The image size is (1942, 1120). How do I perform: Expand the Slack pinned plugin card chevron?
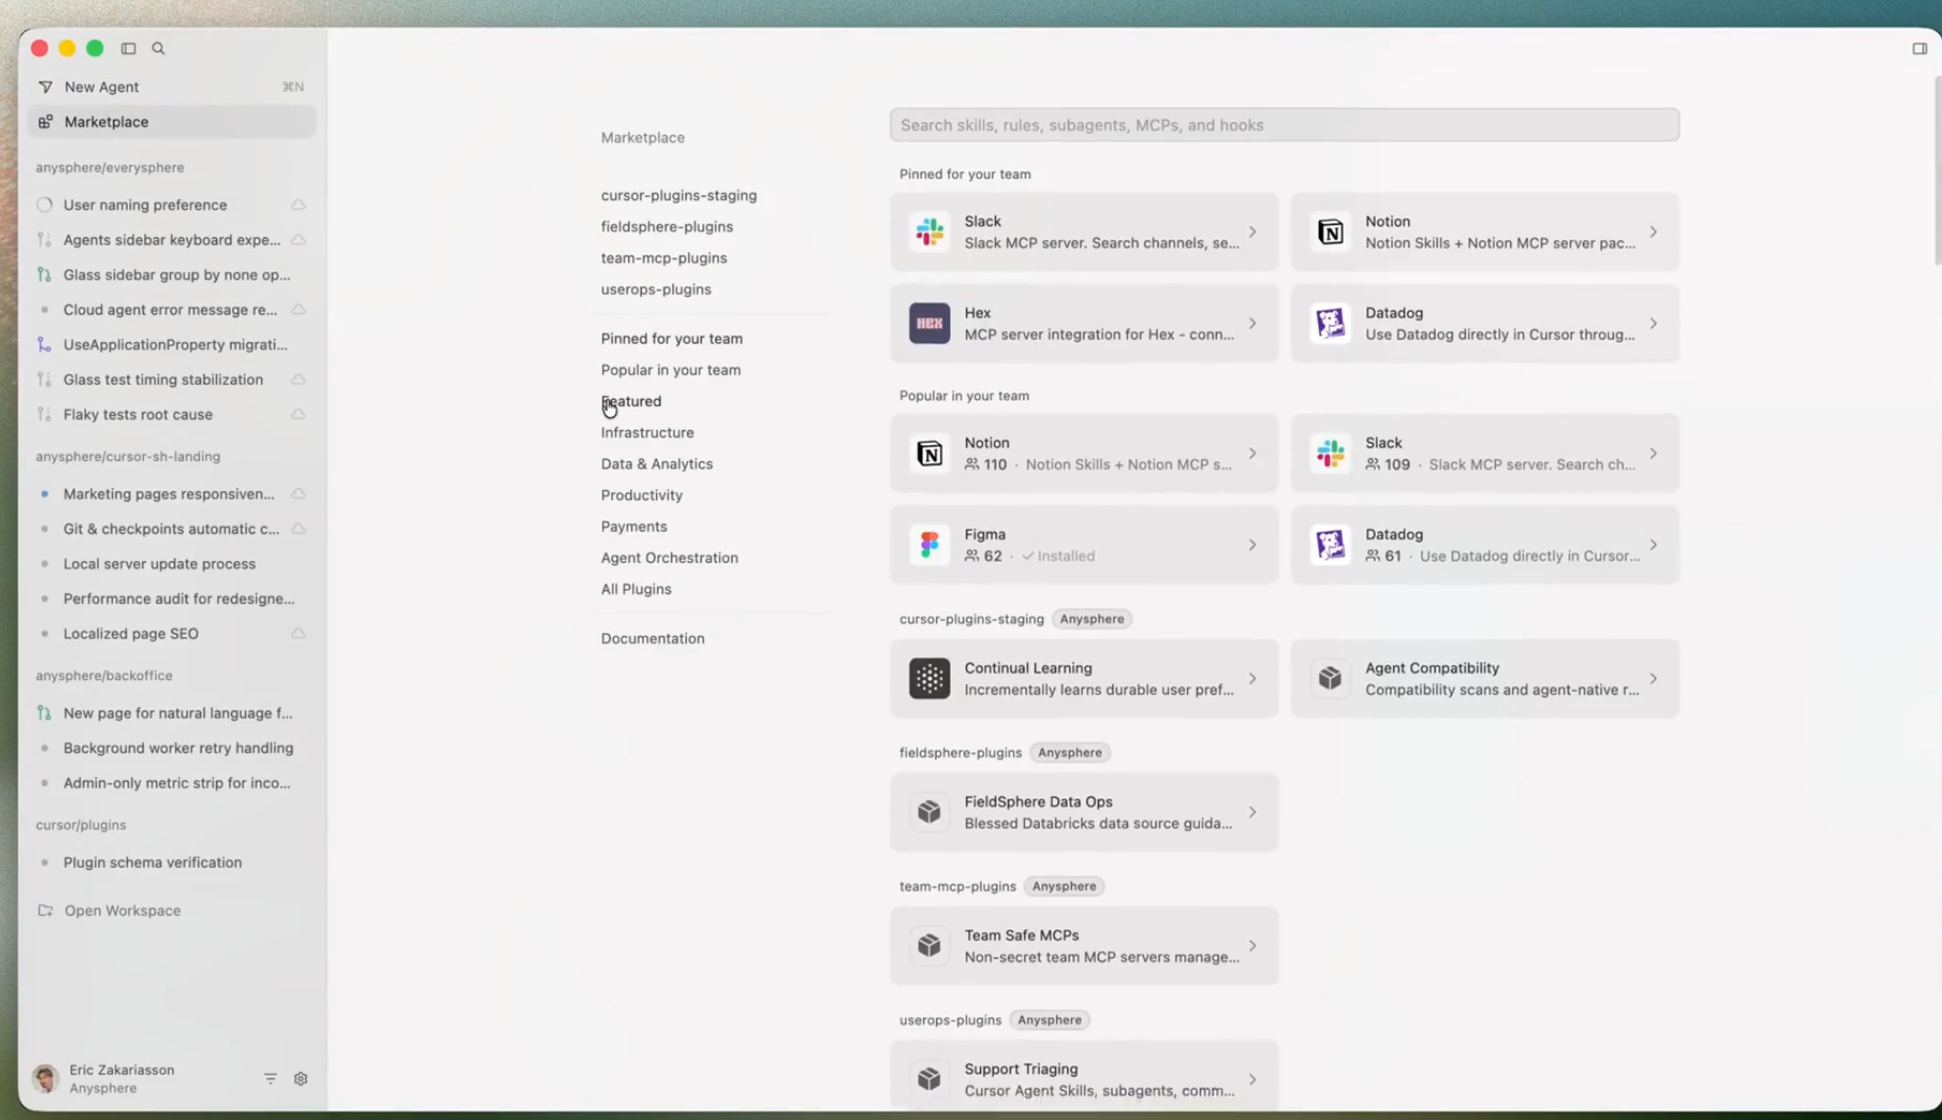1252,231
